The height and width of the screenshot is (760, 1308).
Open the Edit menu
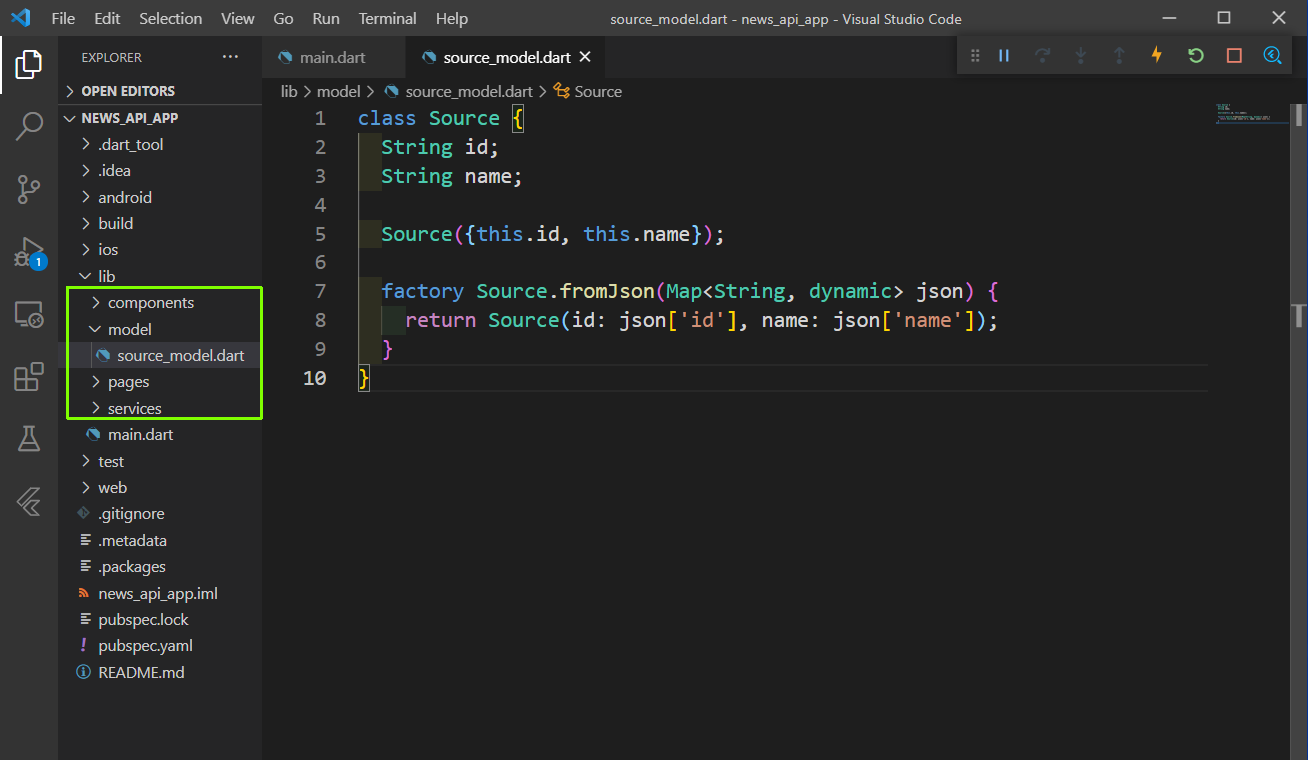107,18
